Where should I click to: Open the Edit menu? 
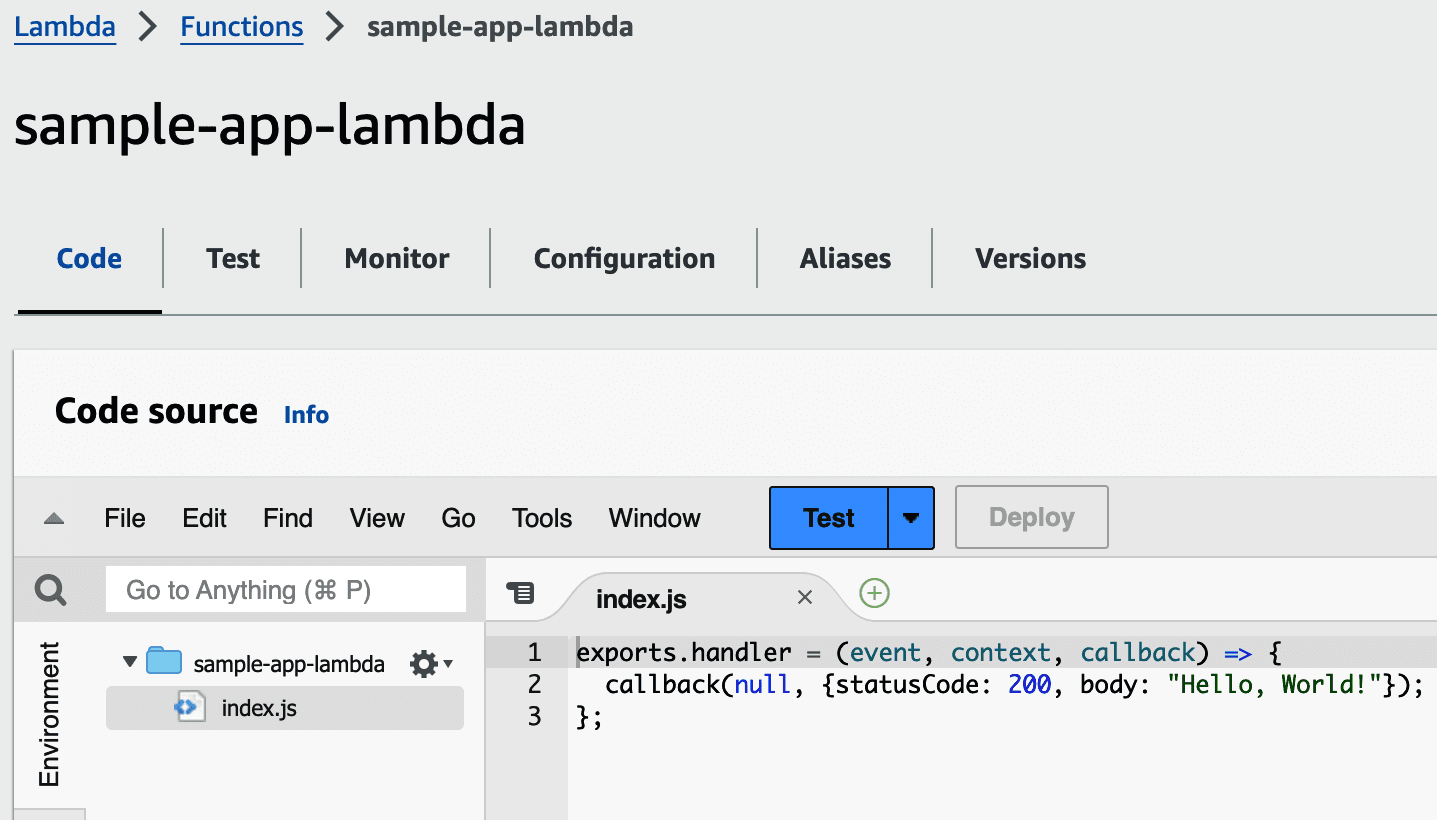(x=205, y=518)
